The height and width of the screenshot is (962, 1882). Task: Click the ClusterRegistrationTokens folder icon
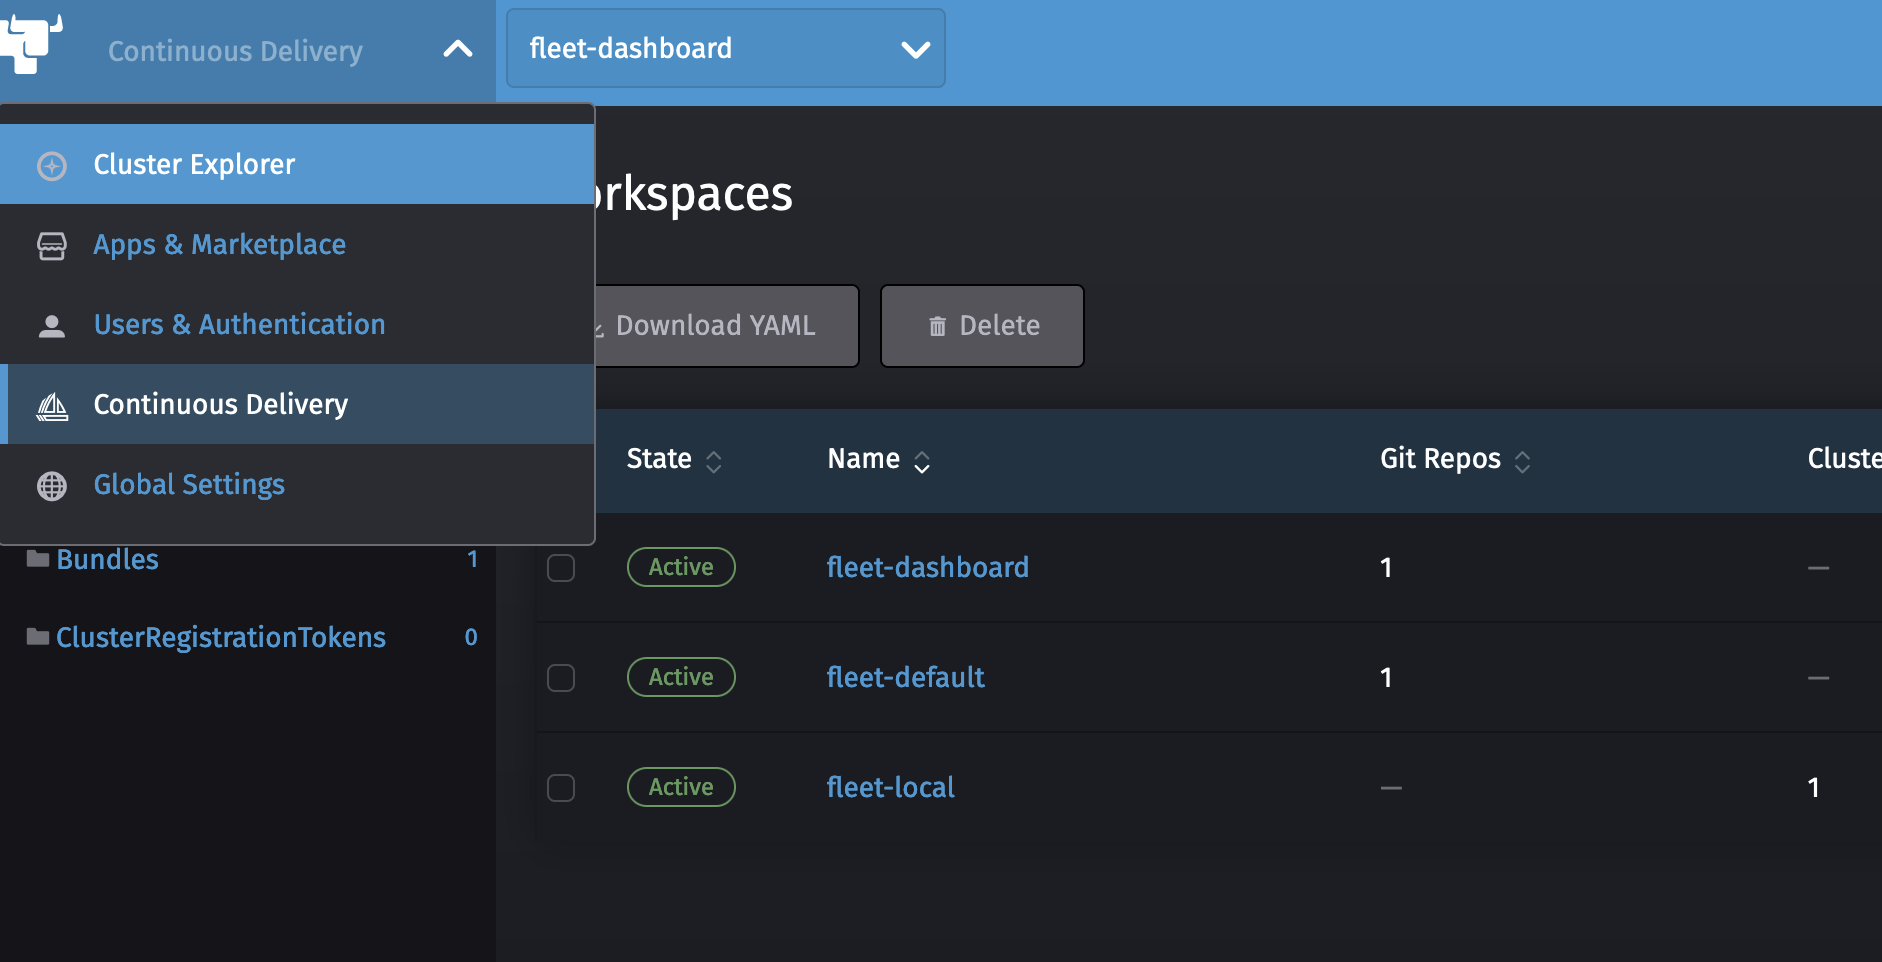pyautogui.click(x=38, y=637)
